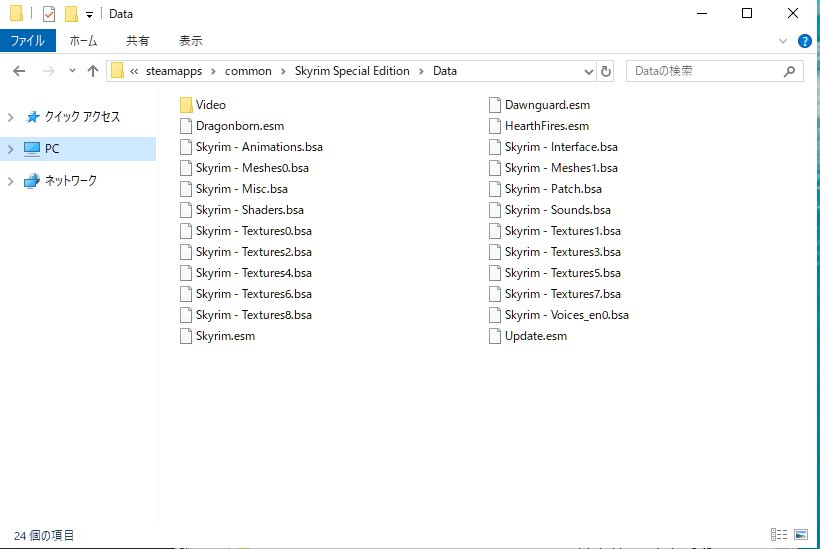Open the breadcrumb arrow after steamapps

(x=213, y=72)
